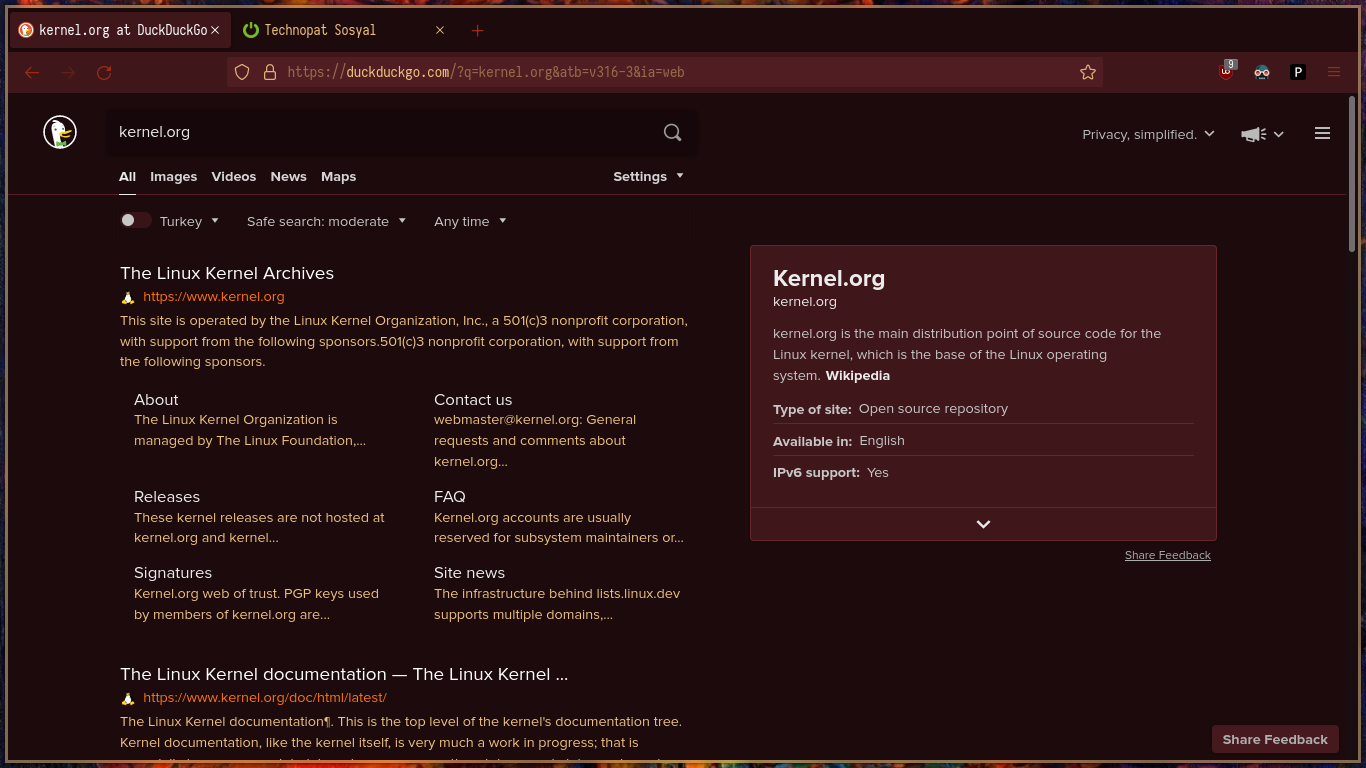Bookmark this page with the star icon

pos(1088,72)
